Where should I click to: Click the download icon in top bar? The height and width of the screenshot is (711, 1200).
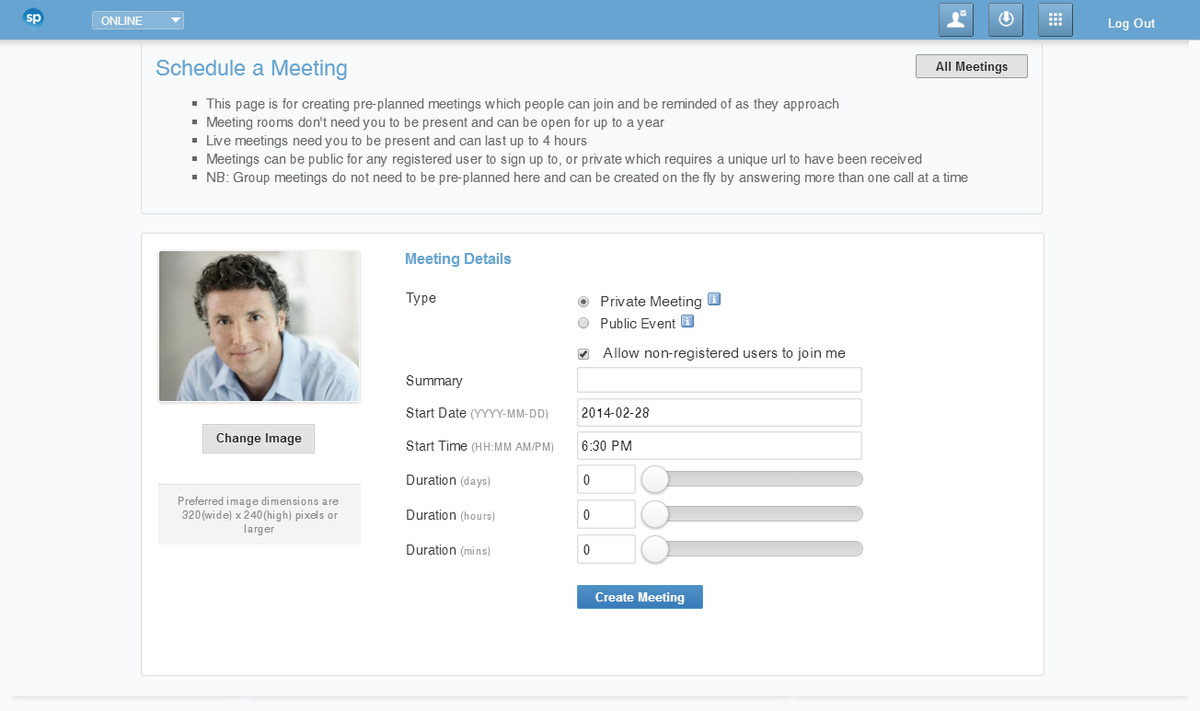pyautogui.click(x=1006, y=20)
